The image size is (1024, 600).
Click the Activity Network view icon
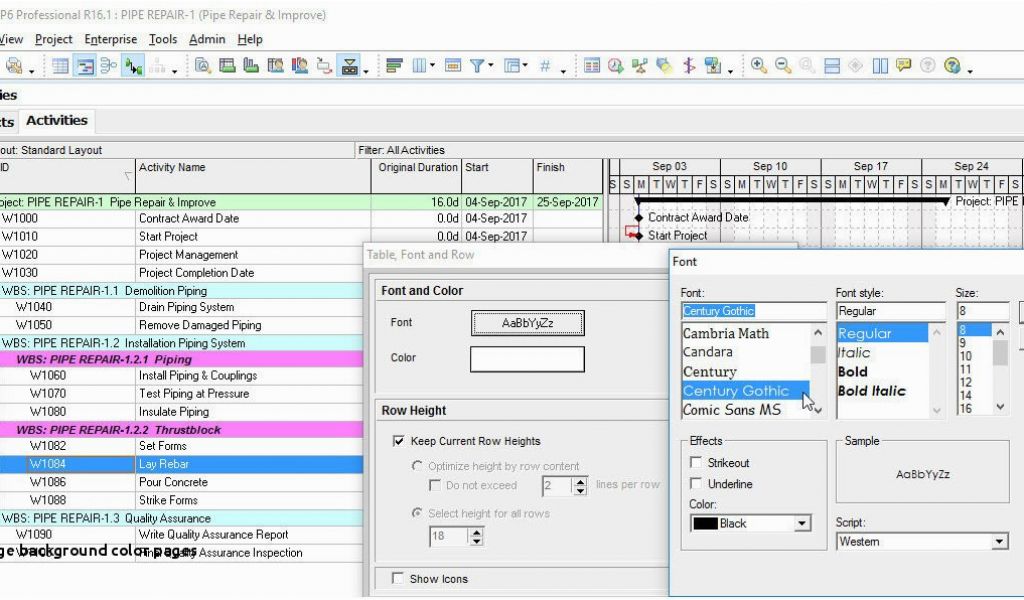pyautogui.click(x=108, y=66)
